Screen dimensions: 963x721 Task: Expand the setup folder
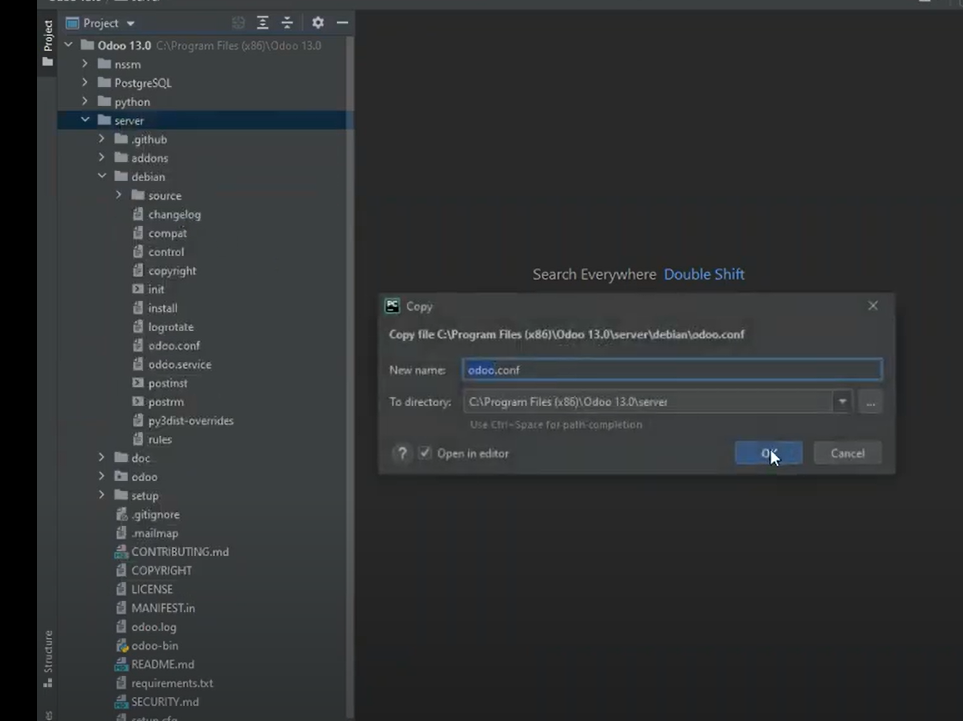point(102,495)
